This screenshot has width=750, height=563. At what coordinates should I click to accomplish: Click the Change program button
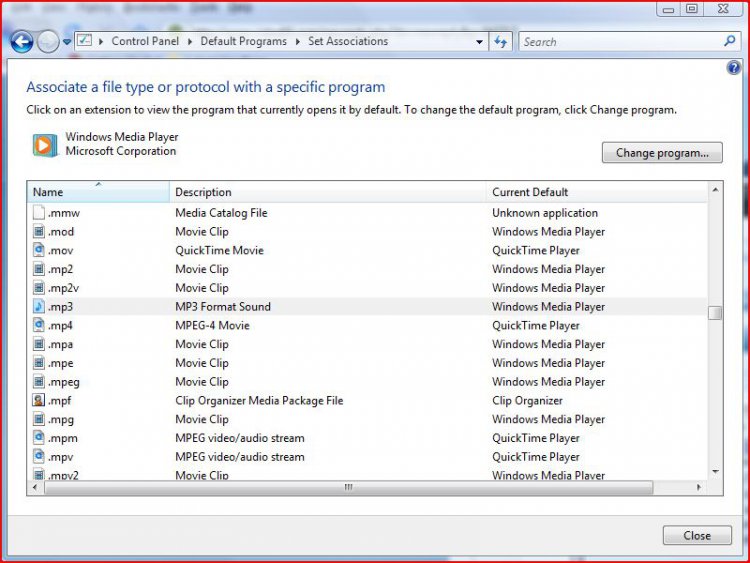click(x=662, y=153)
